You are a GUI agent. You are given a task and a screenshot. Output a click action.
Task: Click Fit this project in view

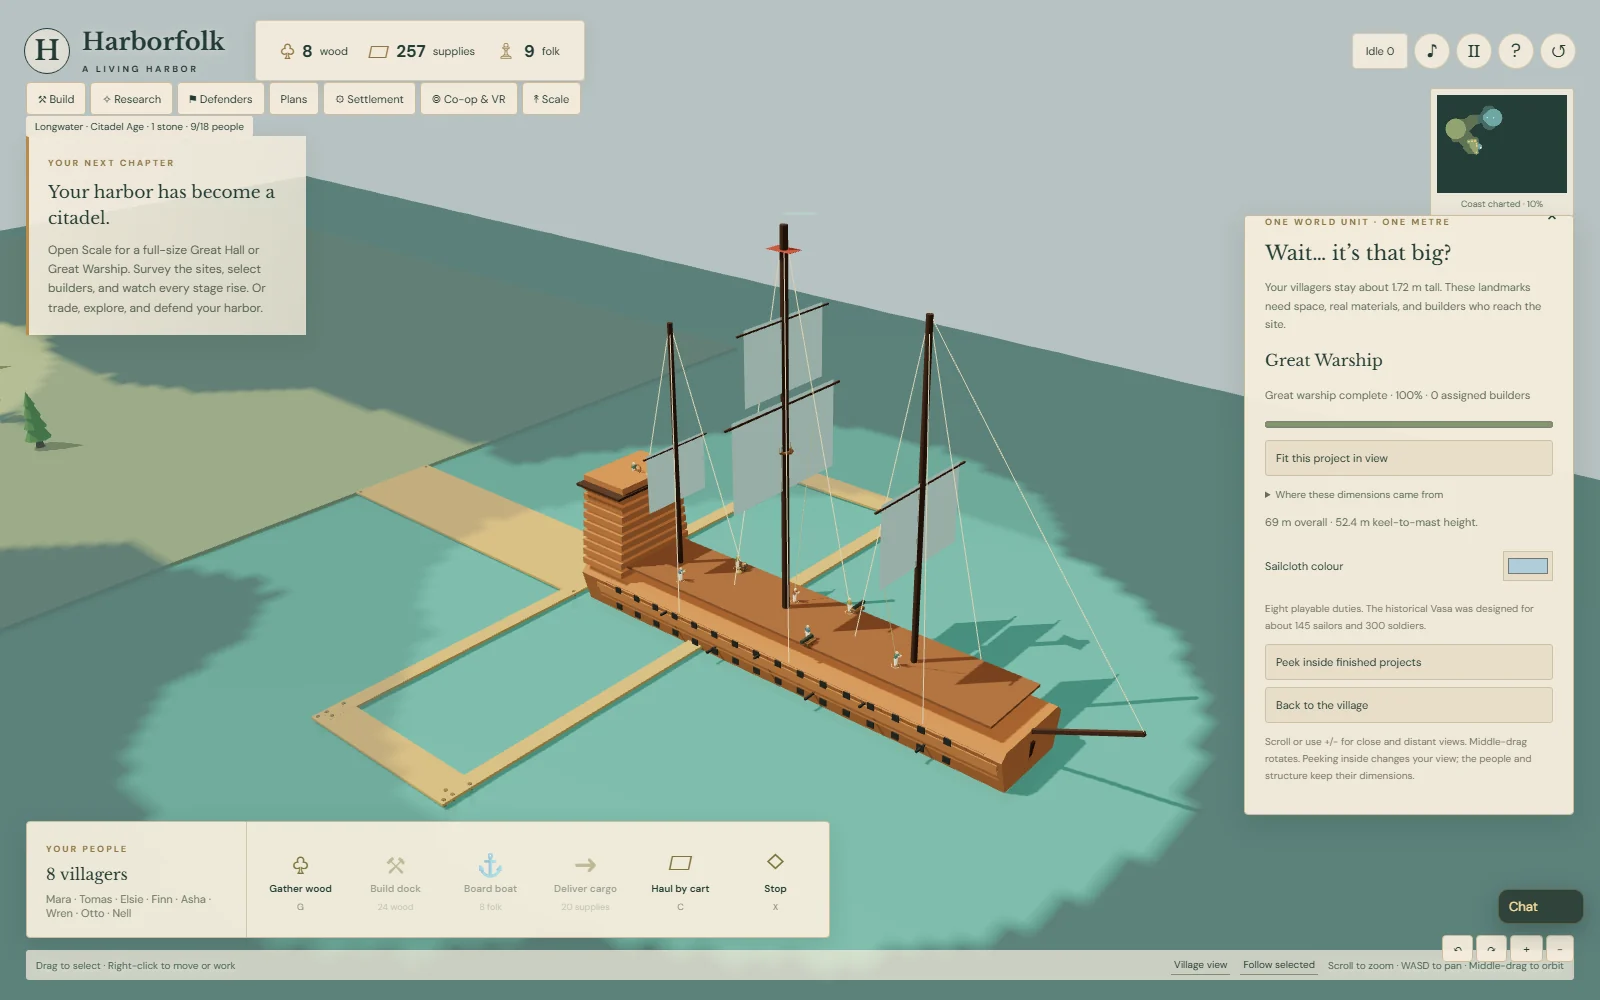(x=1408, y=458)
